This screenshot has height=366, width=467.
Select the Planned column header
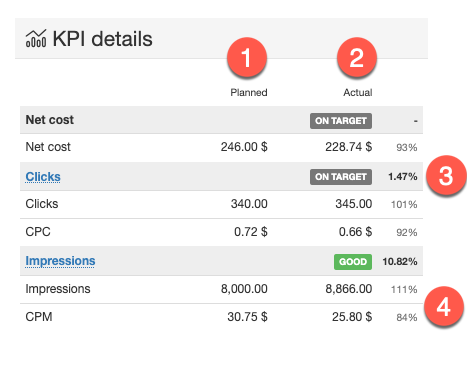(x=249, y=92)
